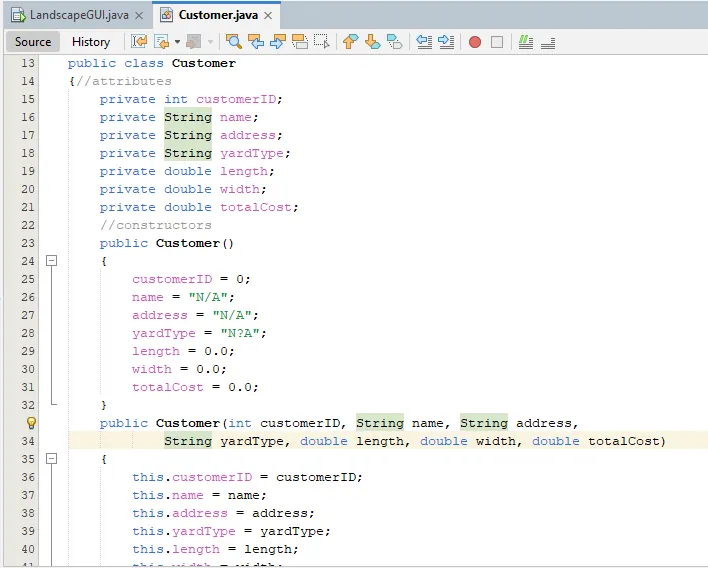
Task: Switch to the LandscapeGUI.java tab
Action: pyautogui.click(x=77, y=15)
